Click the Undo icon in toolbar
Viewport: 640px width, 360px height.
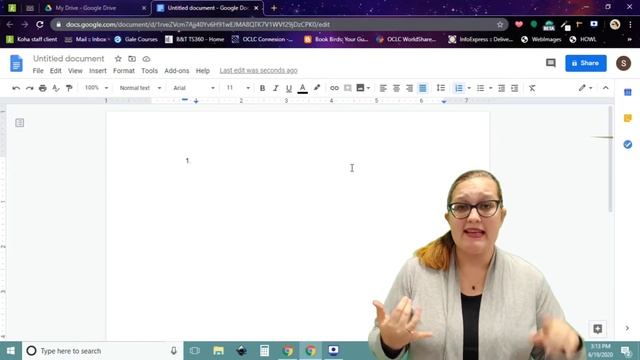click(16, 88)
